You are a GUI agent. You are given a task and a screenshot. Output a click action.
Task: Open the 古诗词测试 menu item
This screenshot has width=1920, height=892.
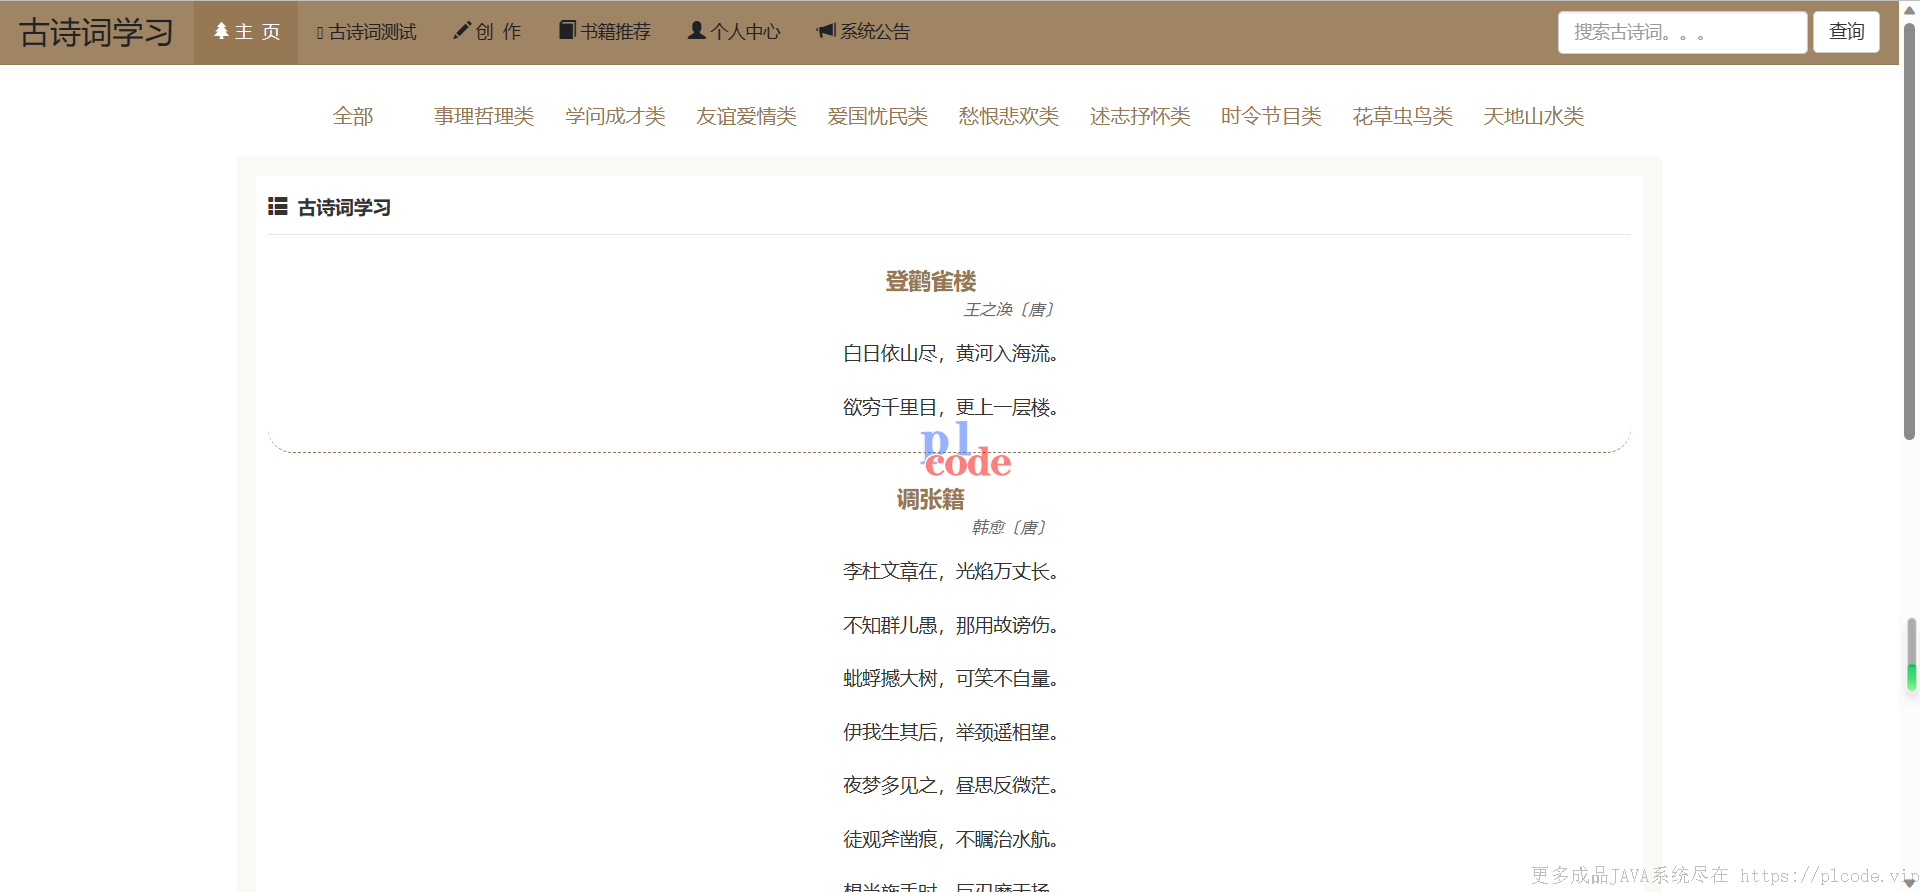point(367,32)
